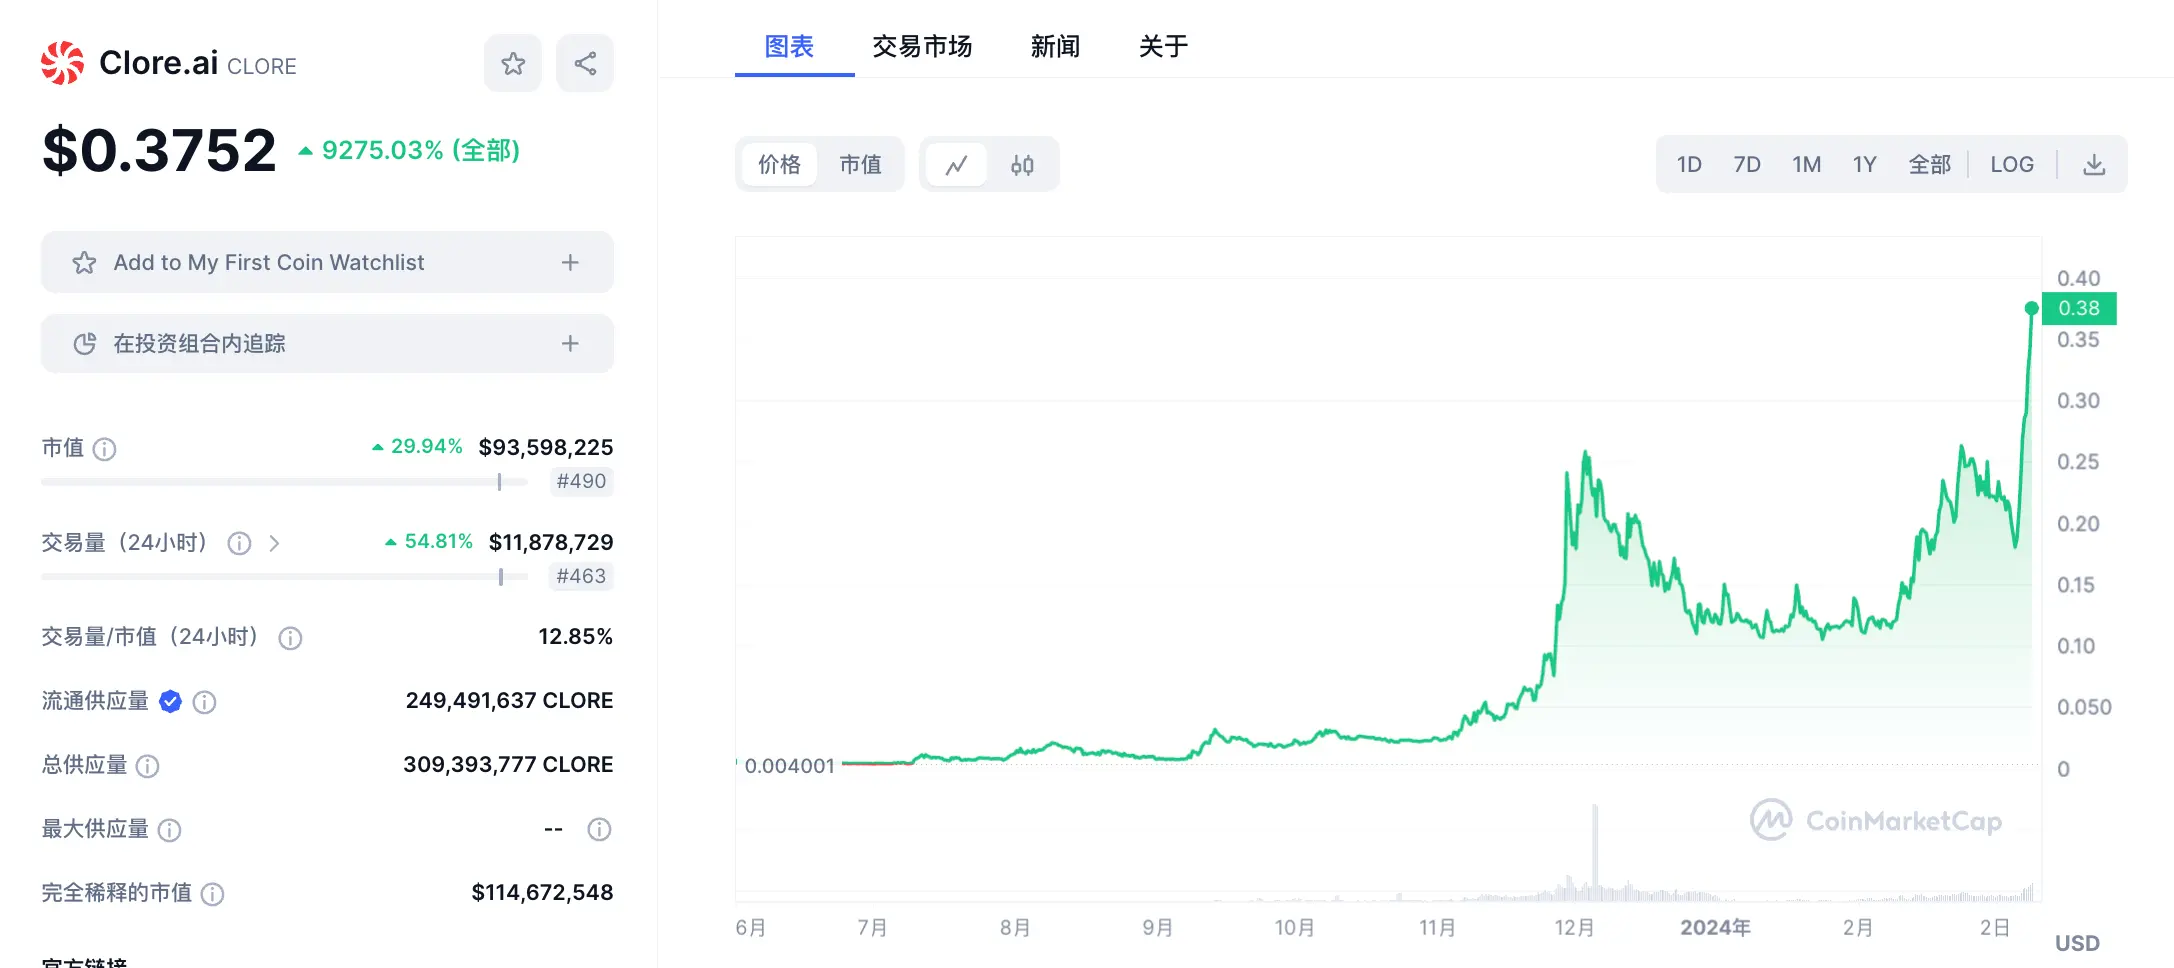Open the 市值 info tooltip
The image size is (2174, 968).
point(105,448)
